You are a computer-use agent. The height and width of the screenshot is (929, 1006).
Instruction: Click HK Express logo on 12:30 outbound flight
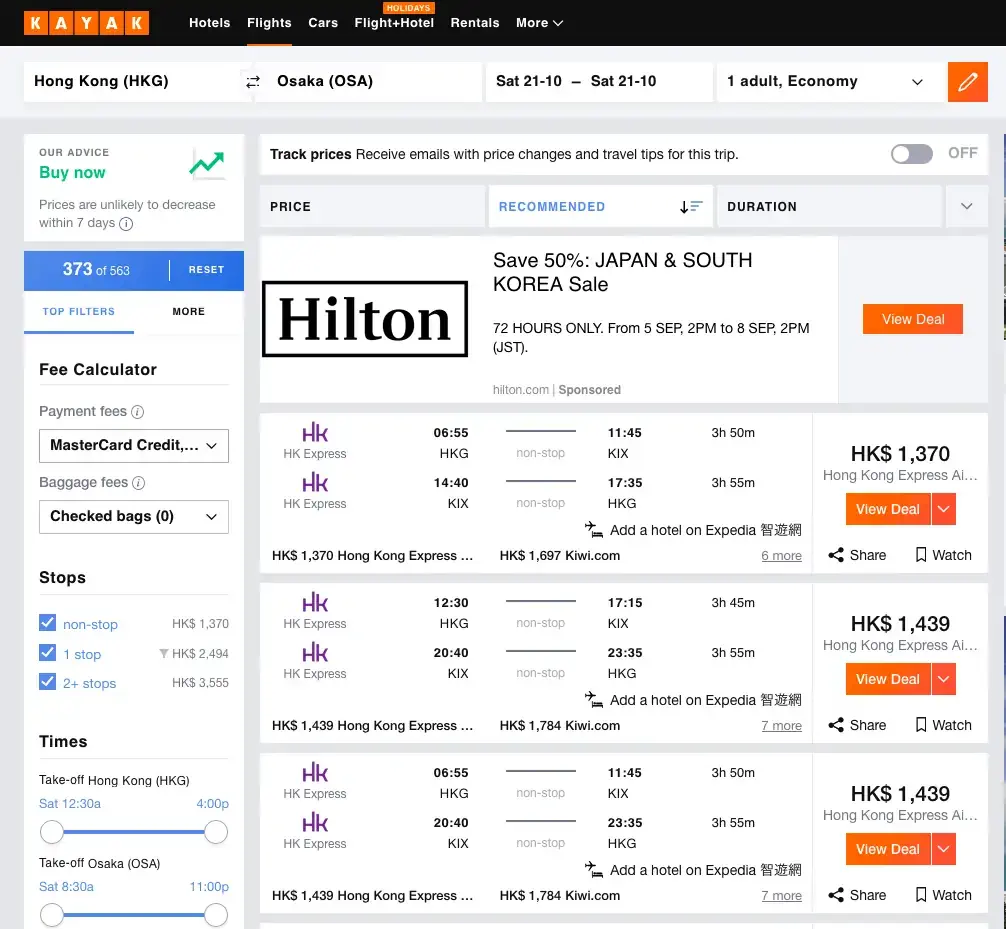(315, 602)
